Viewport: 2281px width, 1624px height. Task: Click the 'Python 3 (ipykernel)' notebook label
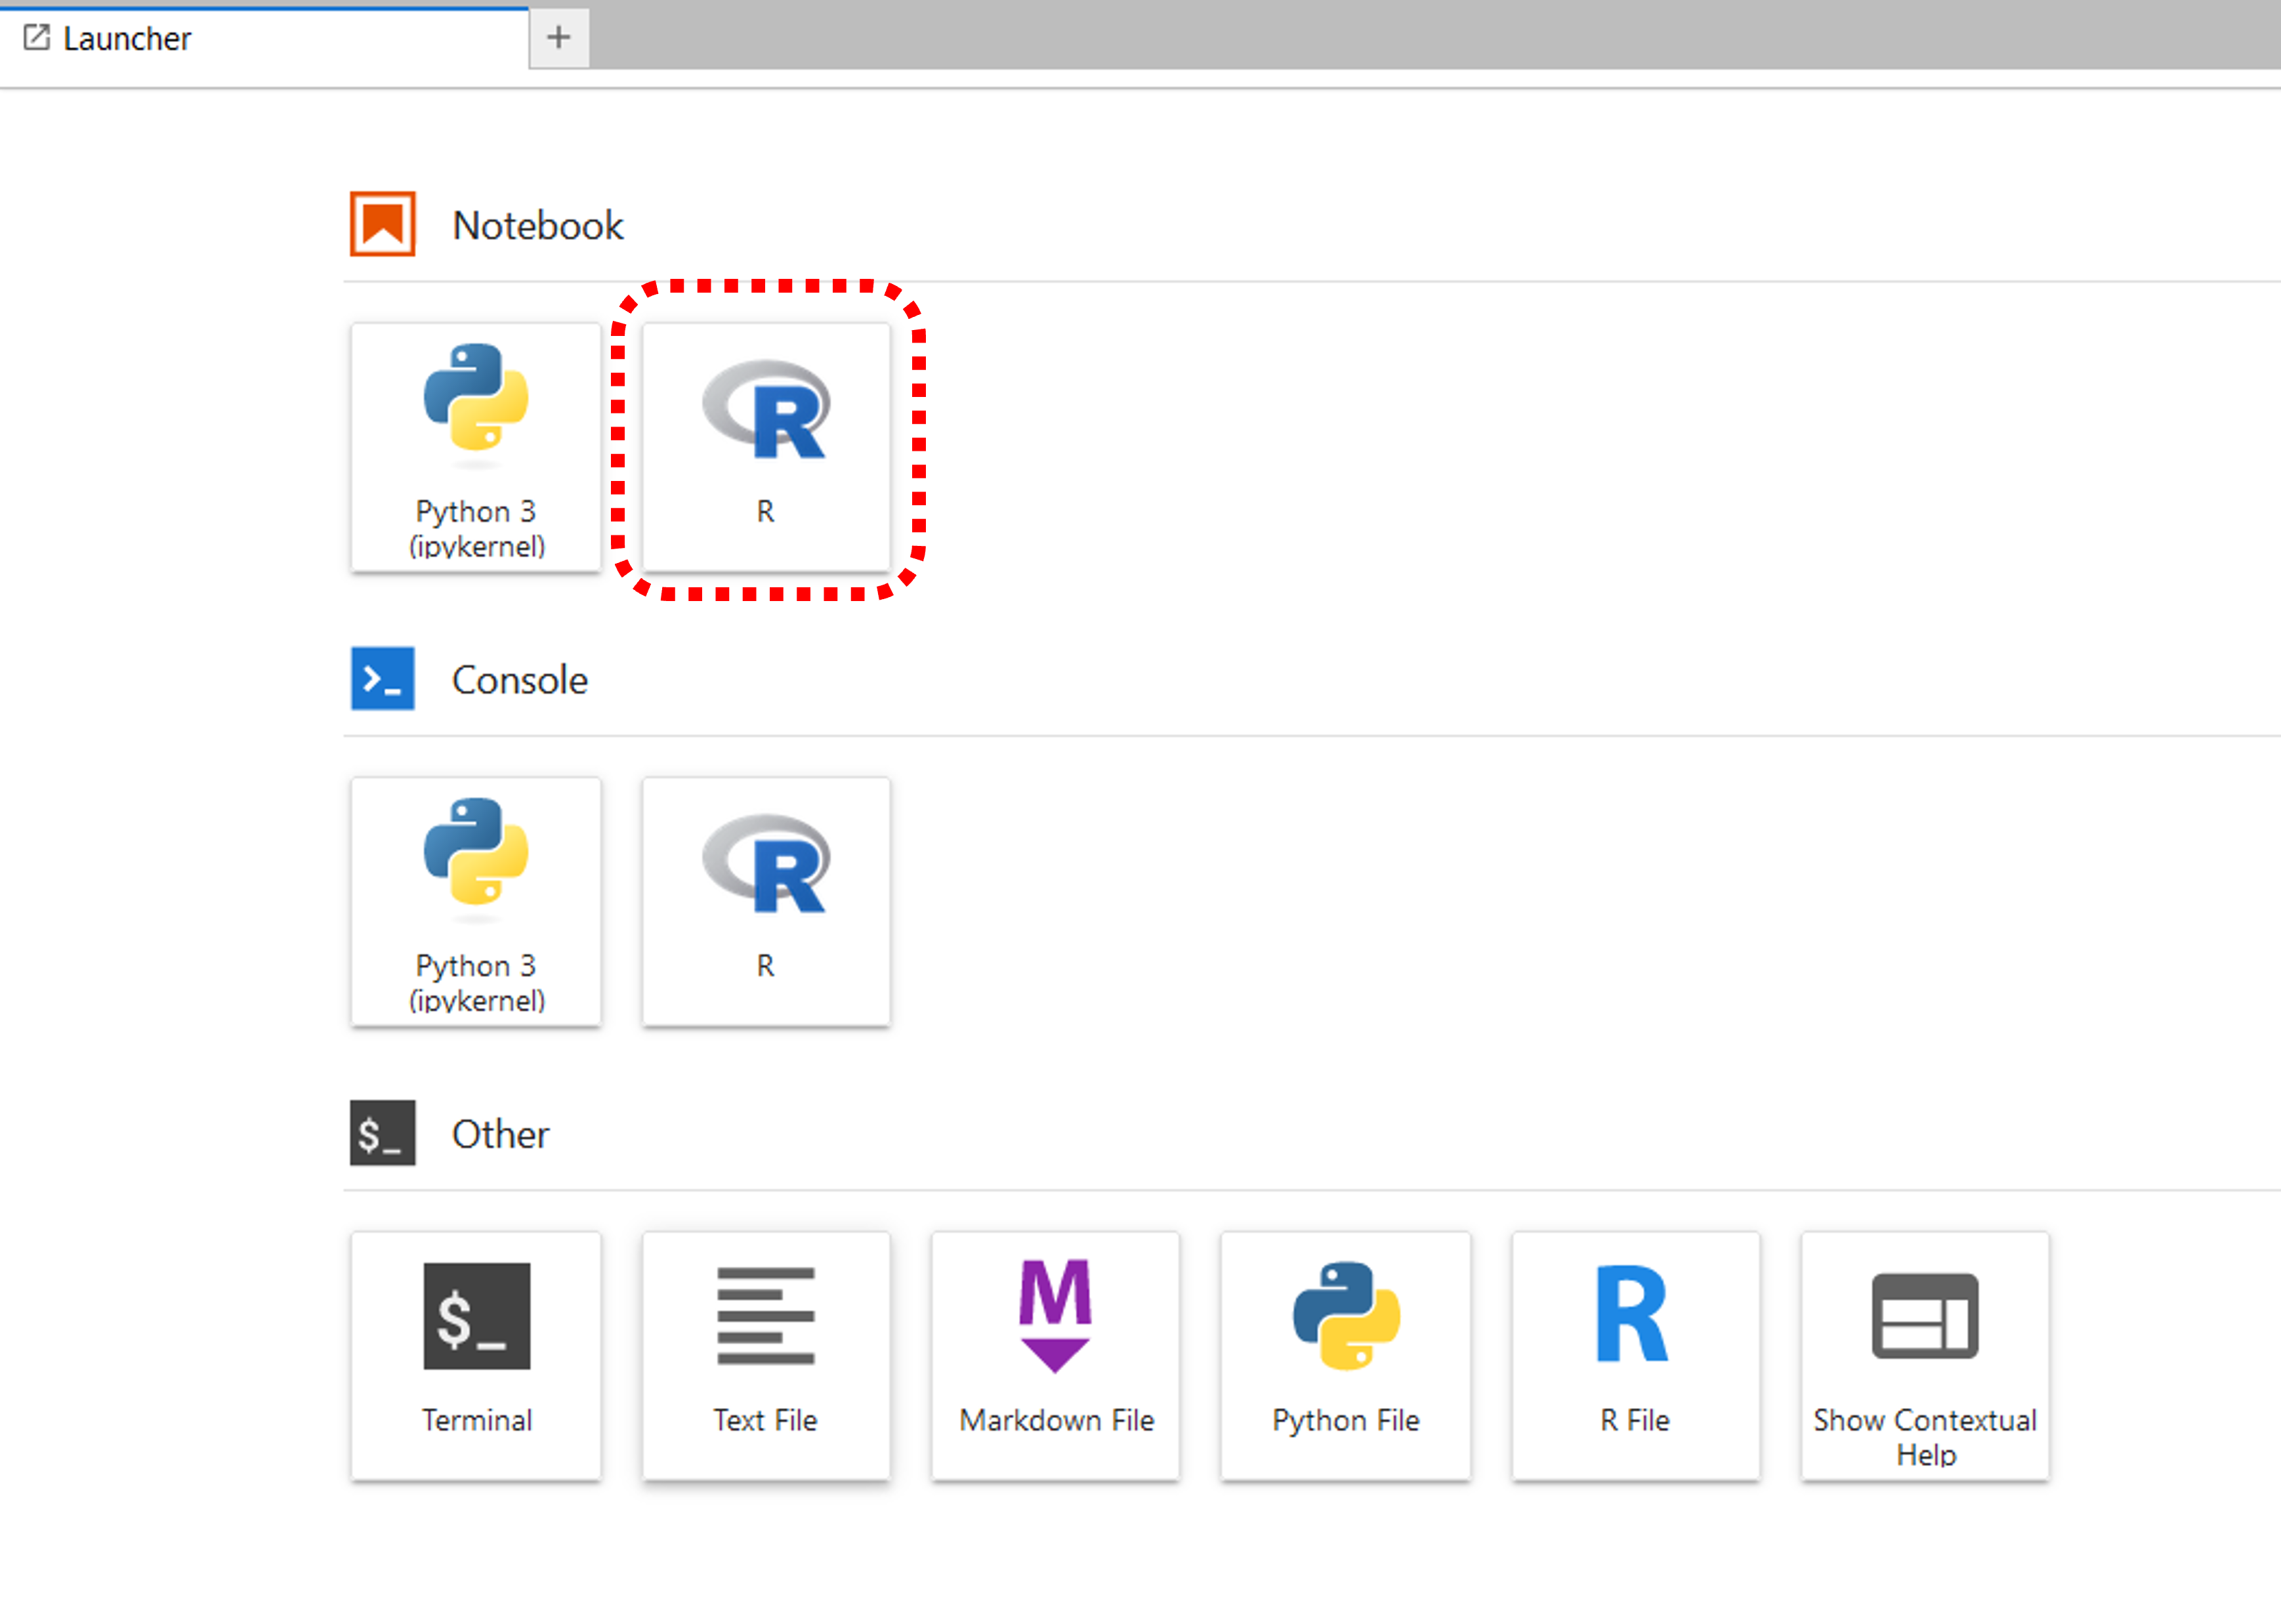click(476, 528)
